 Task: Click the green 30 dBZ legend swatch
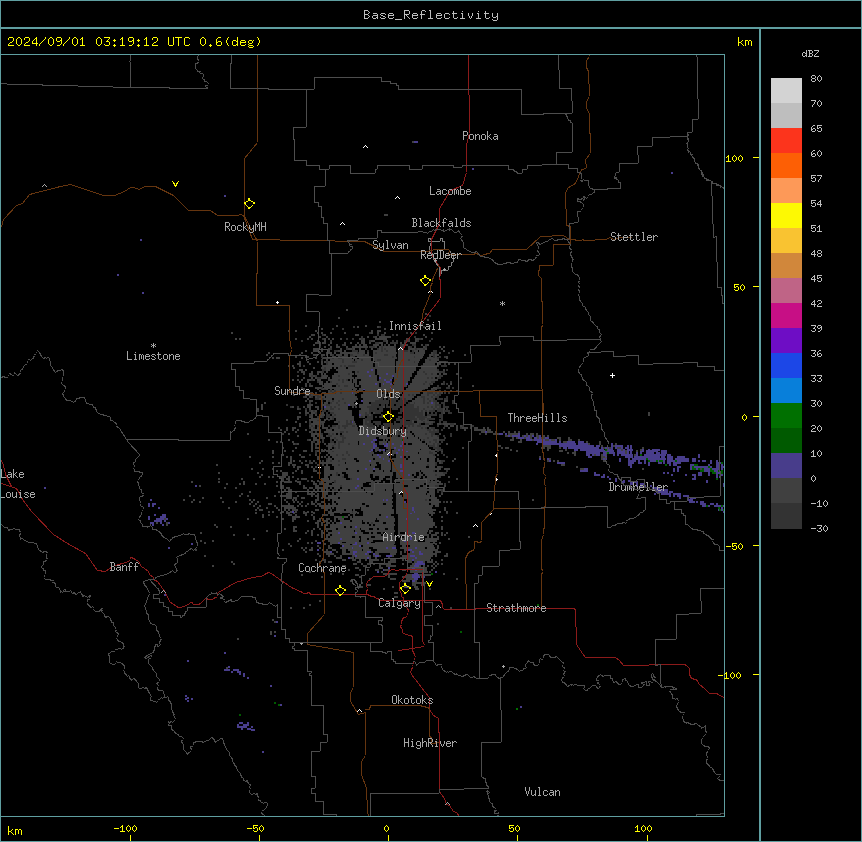pos(786,416)
